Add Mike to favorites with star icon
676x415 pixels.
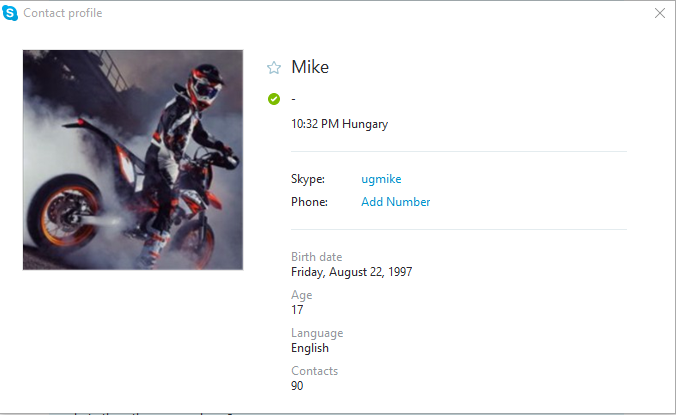(x=274, y=68)
